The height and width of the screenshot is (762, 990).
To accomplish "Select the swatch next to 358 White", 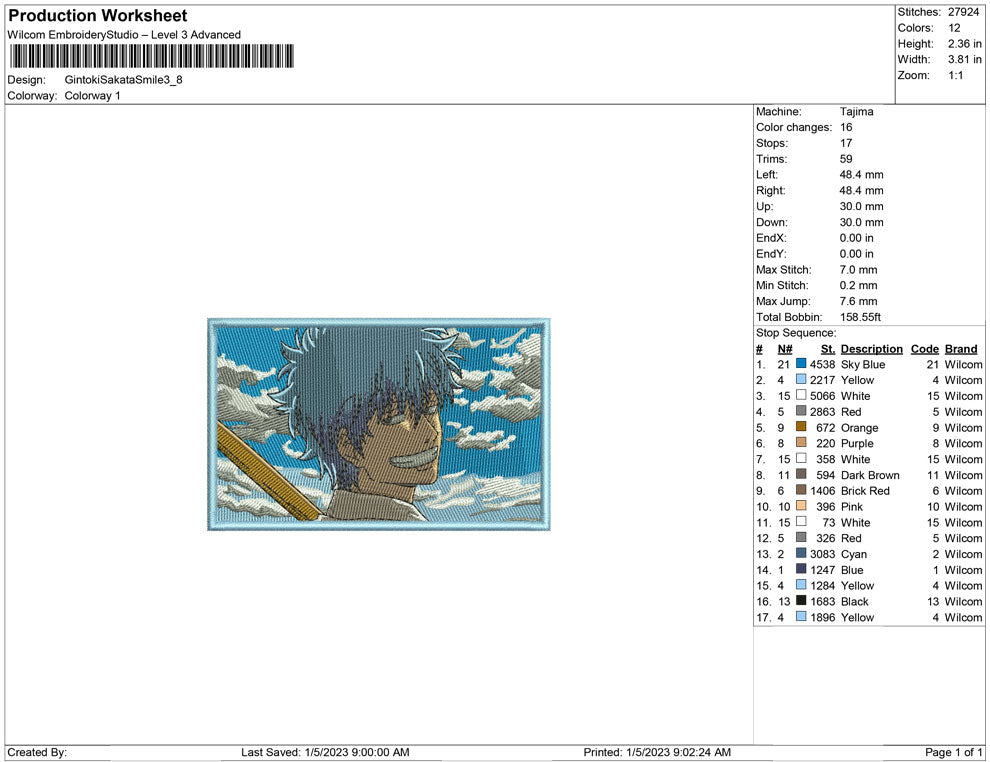I will click(801, 458).
